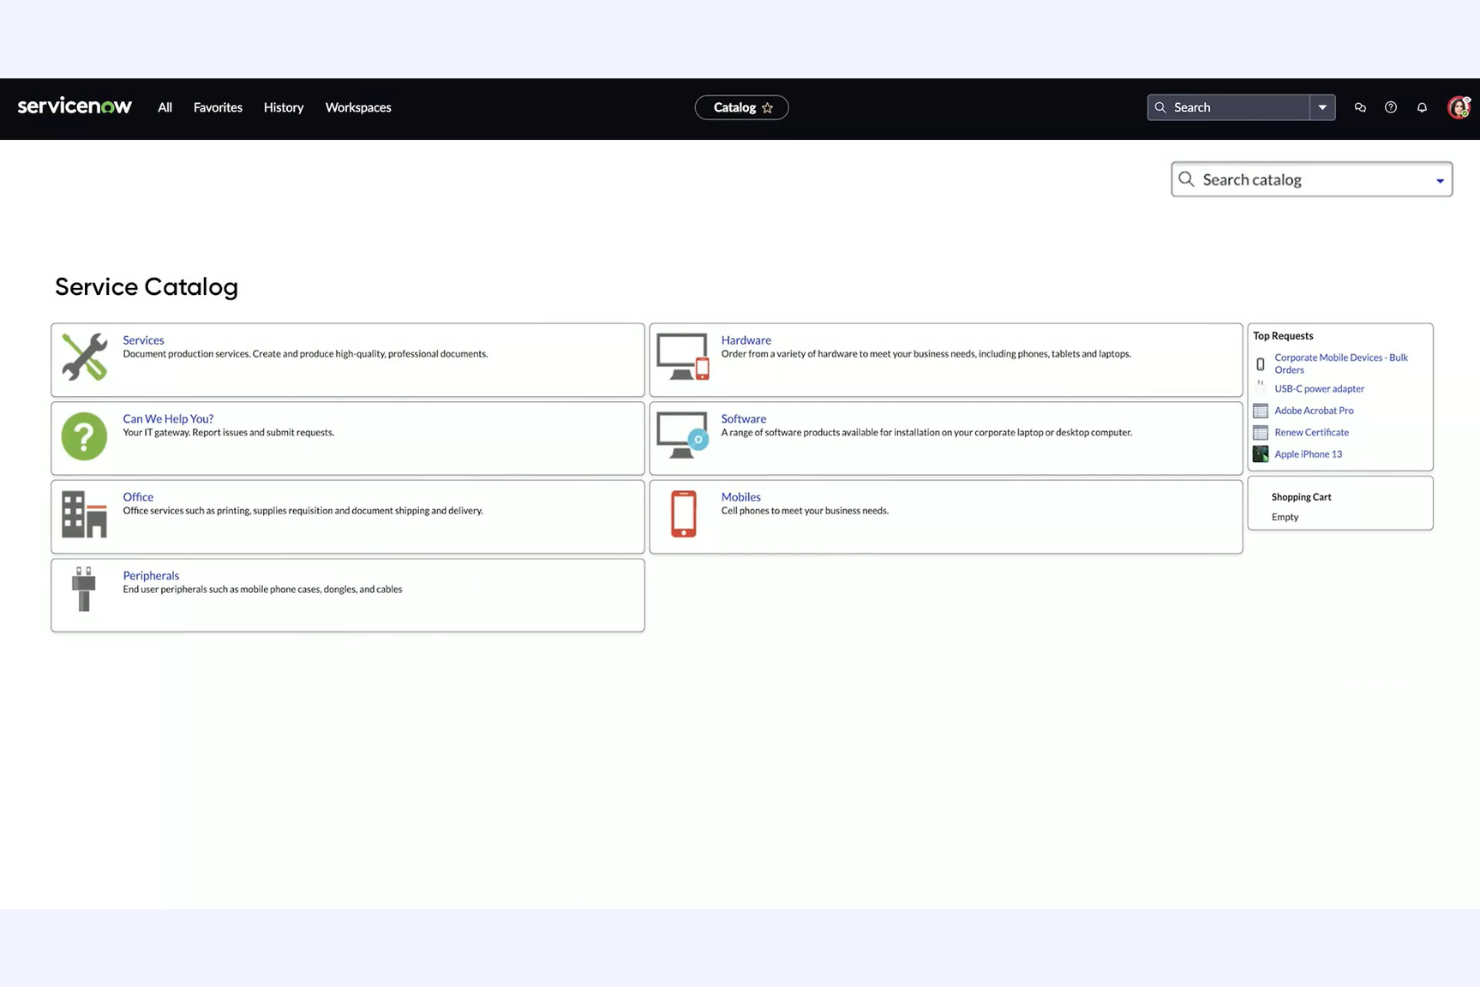The image size is (1480, 987).
Task: Request the Apple iPhone 13
Action: tap(1308, 454)
